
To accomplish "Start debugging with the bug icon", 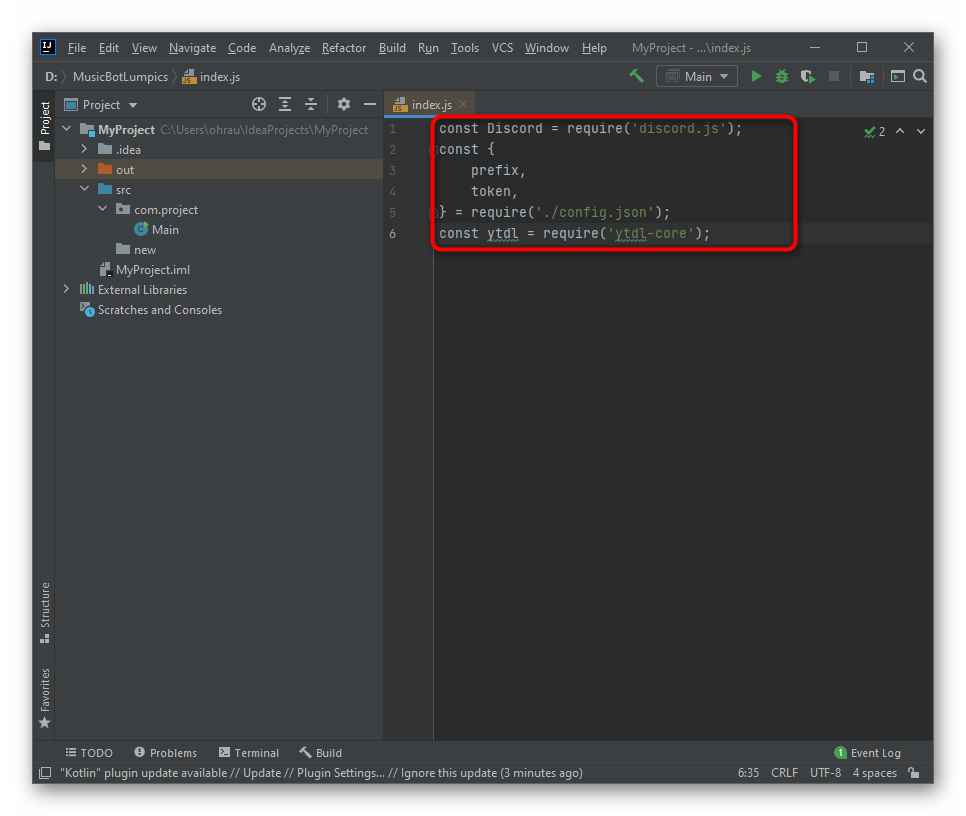I will point(782,76).
